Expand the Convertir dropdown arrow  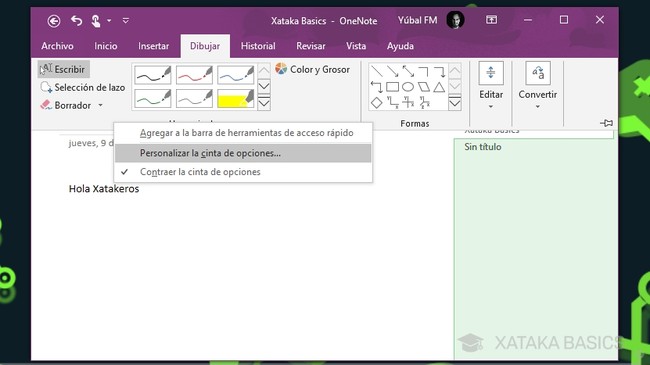pyautogui.click(x=538, y=107)
